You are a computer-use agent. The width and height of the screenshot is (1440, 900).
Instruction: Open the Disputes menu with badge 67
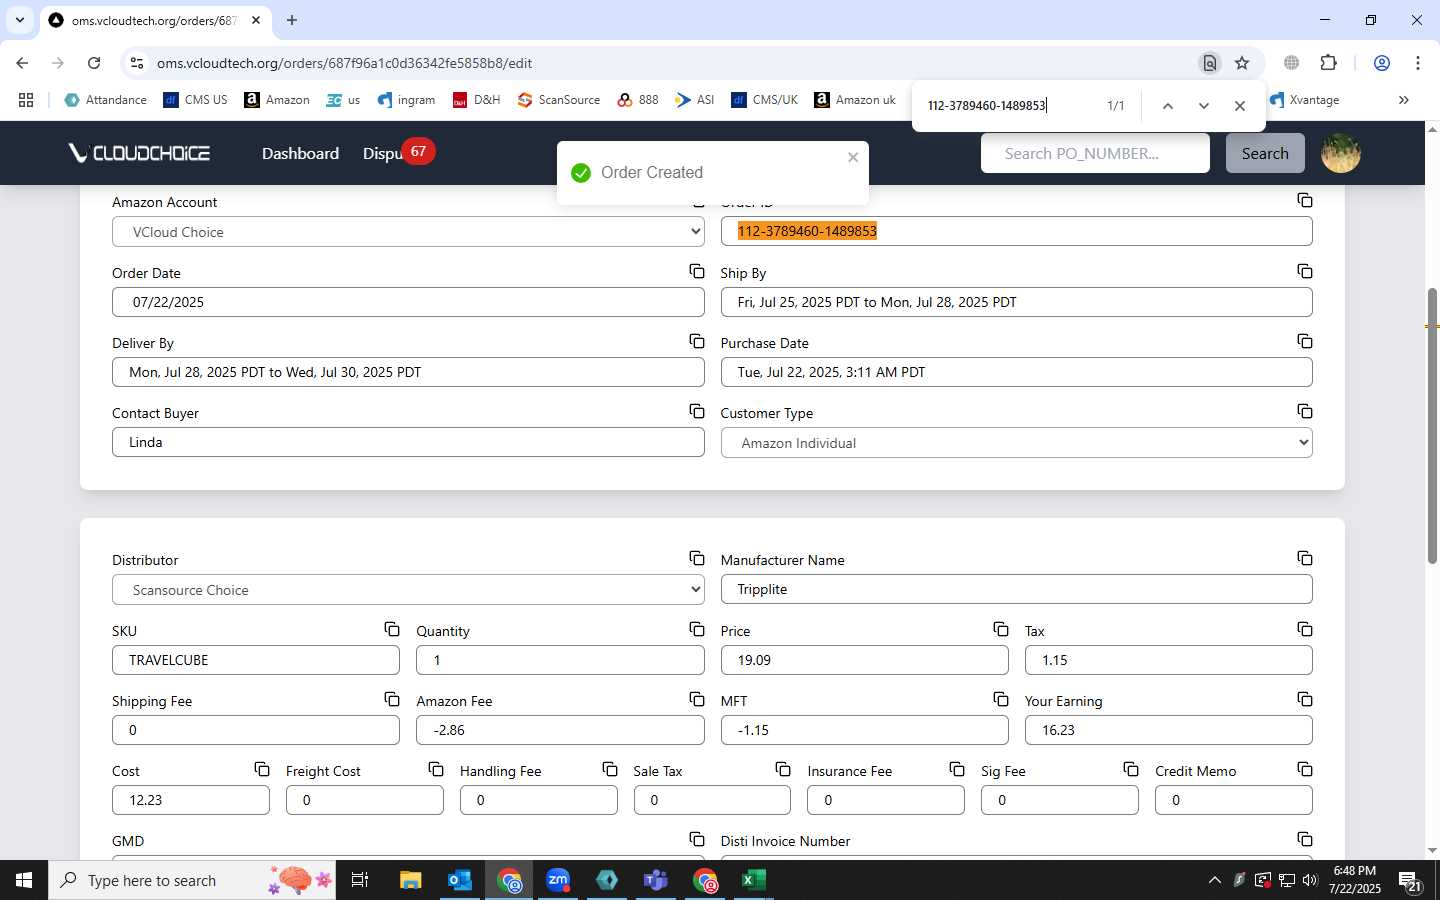coord(397,153)
